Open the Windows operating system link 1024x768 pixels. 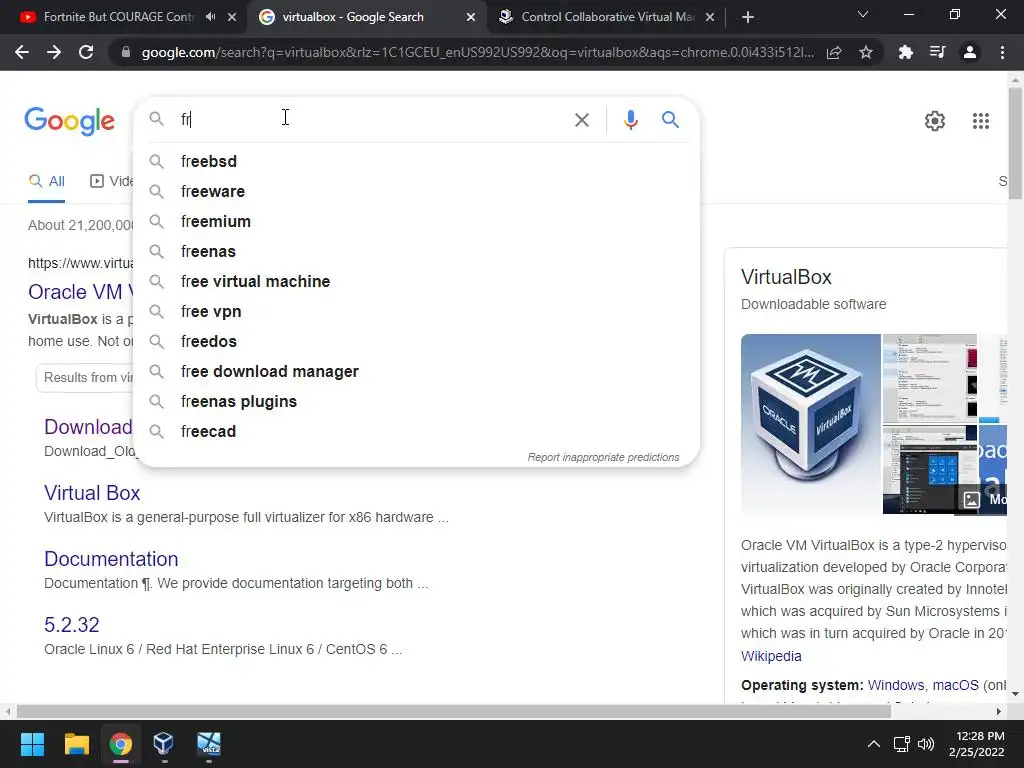[896, 686]
